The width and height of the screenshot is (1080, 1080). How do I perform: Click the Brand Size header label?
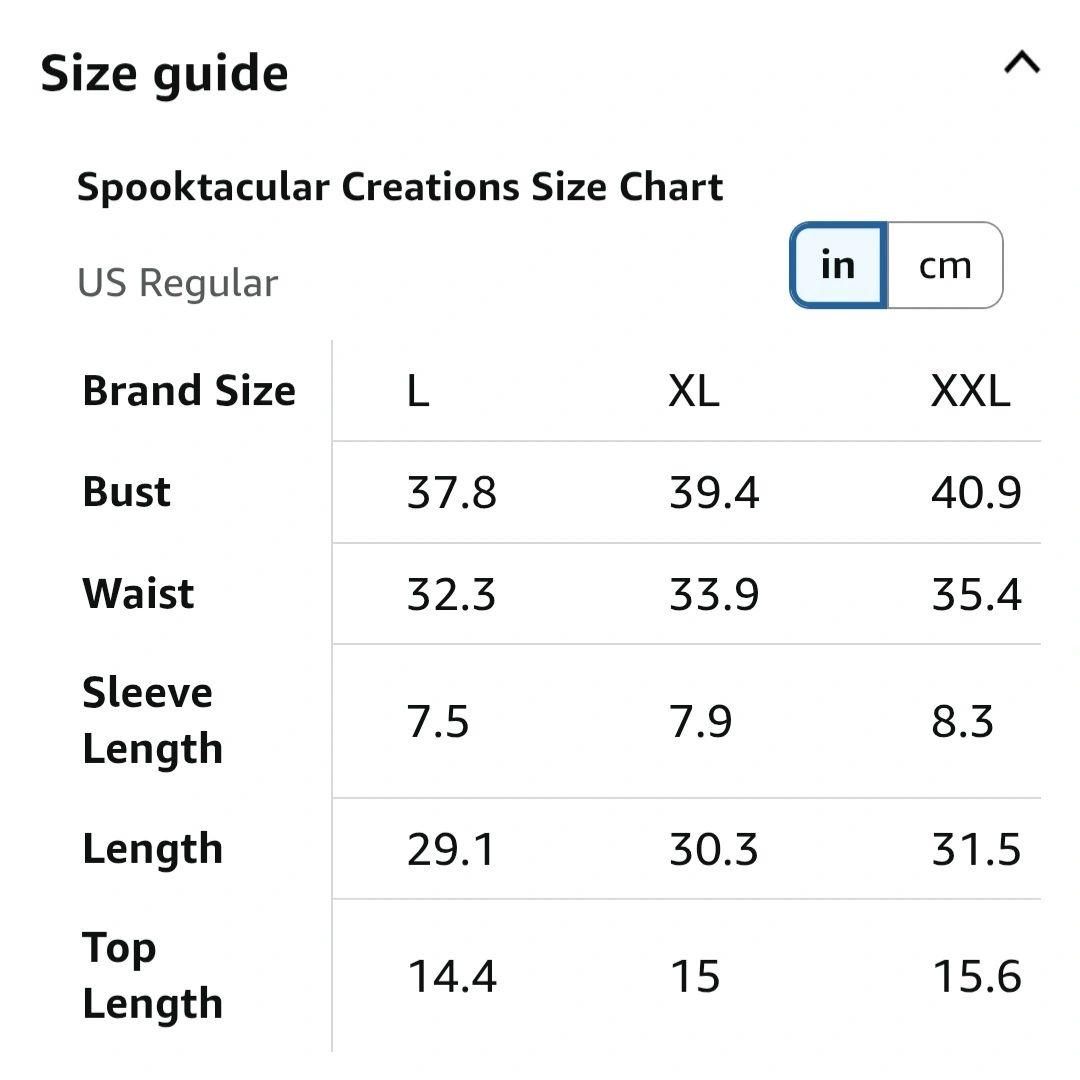[189, 391]
